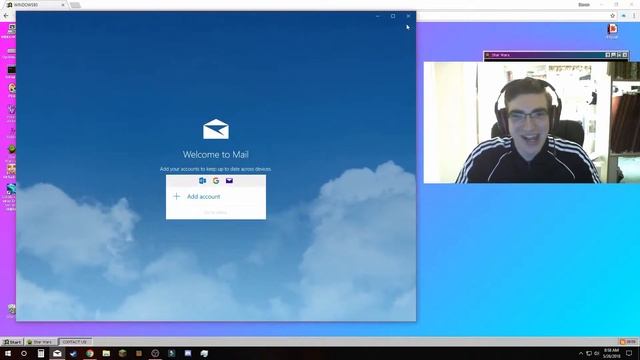The image size is (640, 360).
Task: Close the Star Wars window
Action: pyautogui.click(x=624, y=55)
